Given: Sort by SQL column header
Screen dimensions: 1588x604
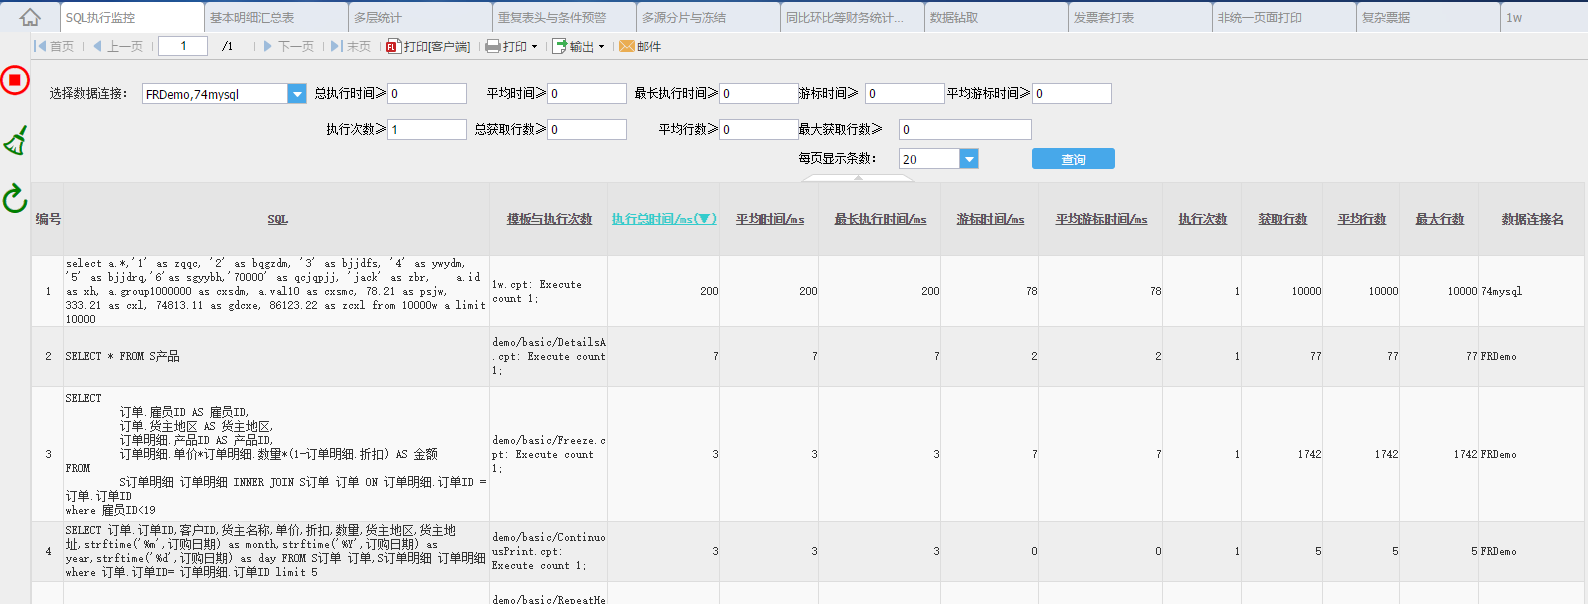Looking at the screenshot, I should pyautogui.click(x=277, y=219).
